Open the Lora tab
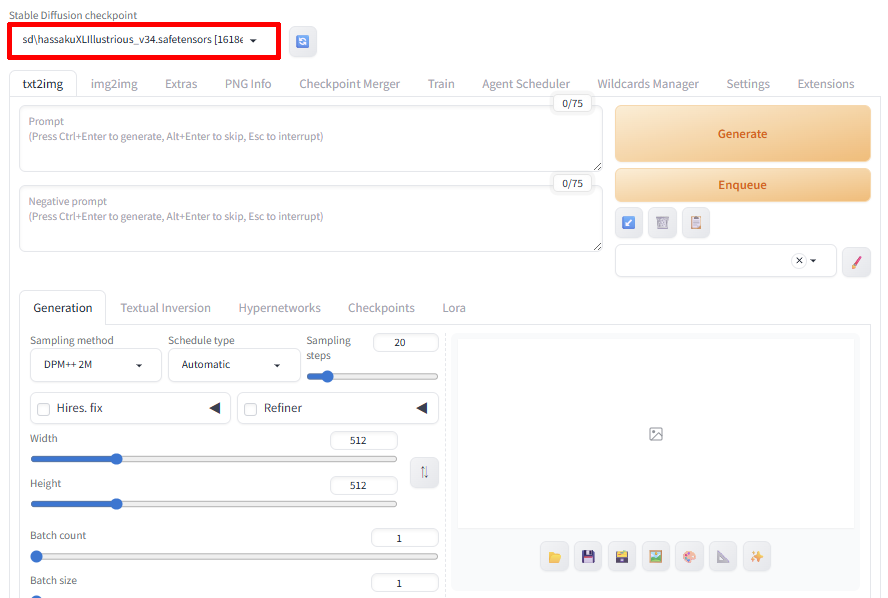888x598 pixels. (x=454, y=308)
